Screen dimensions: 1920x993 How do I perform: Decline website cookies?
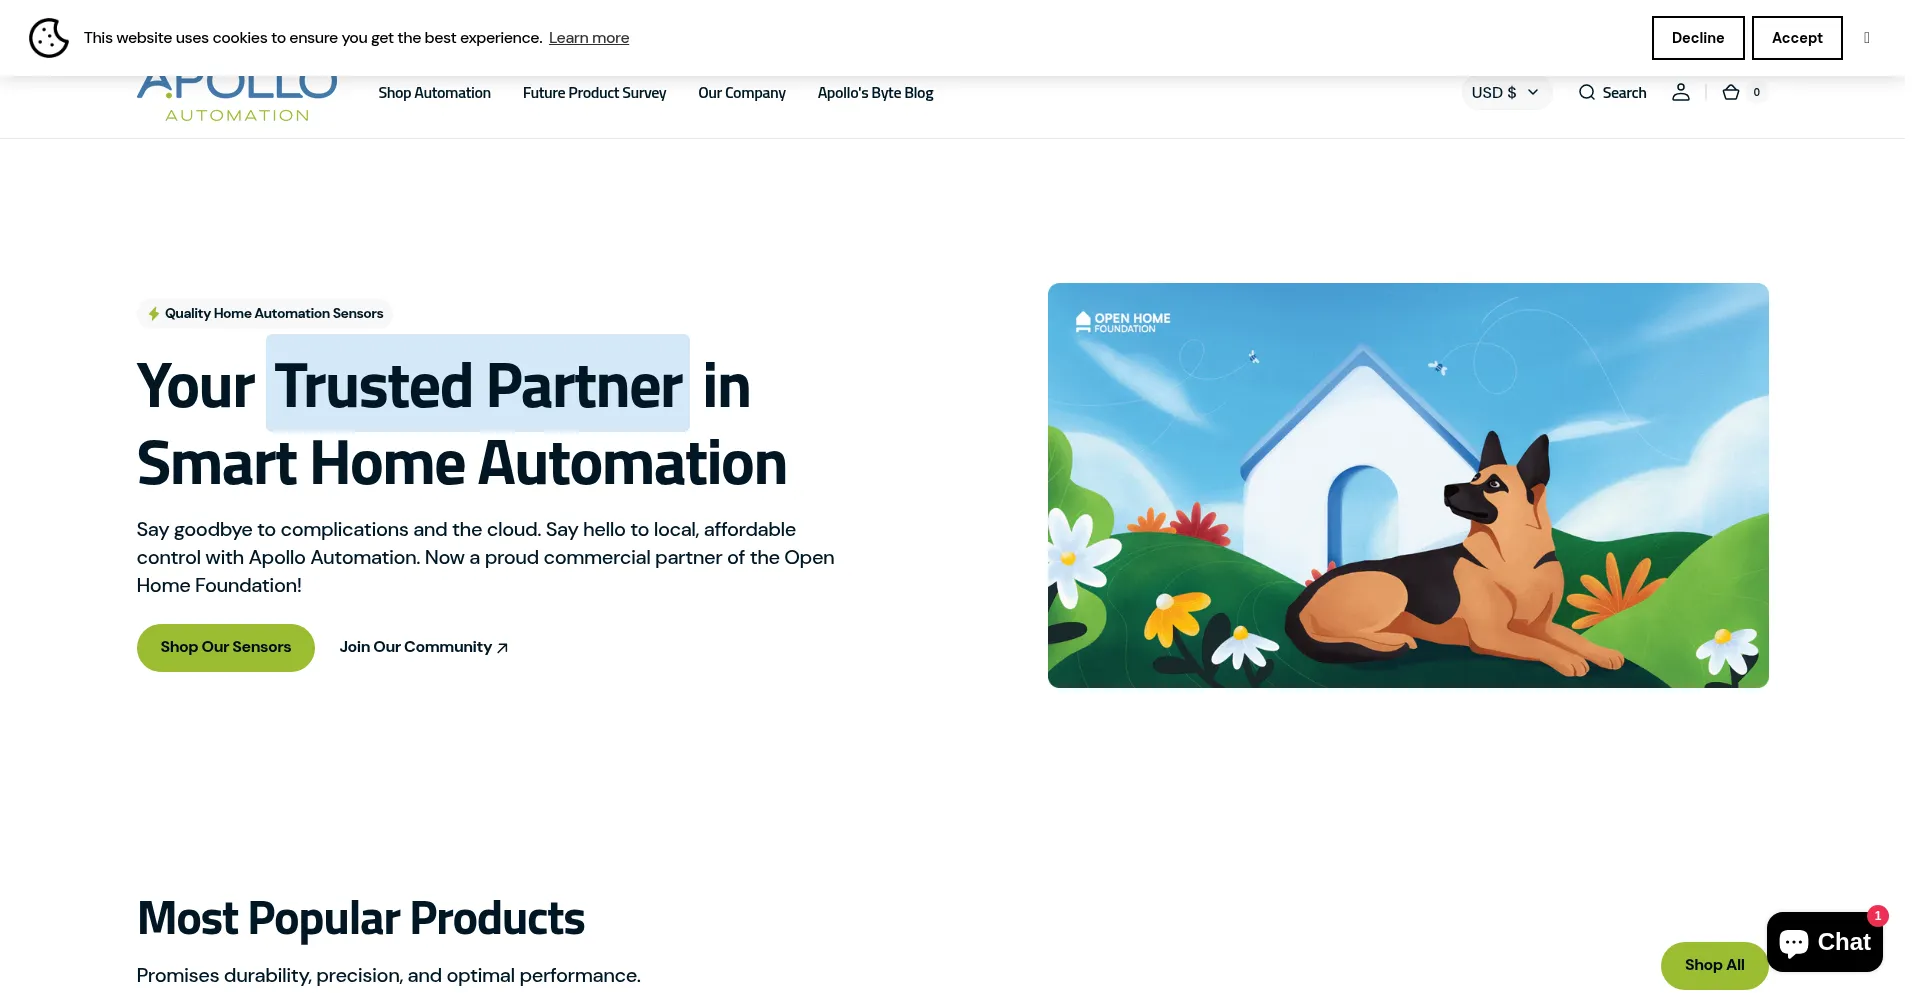[1698, 37]
